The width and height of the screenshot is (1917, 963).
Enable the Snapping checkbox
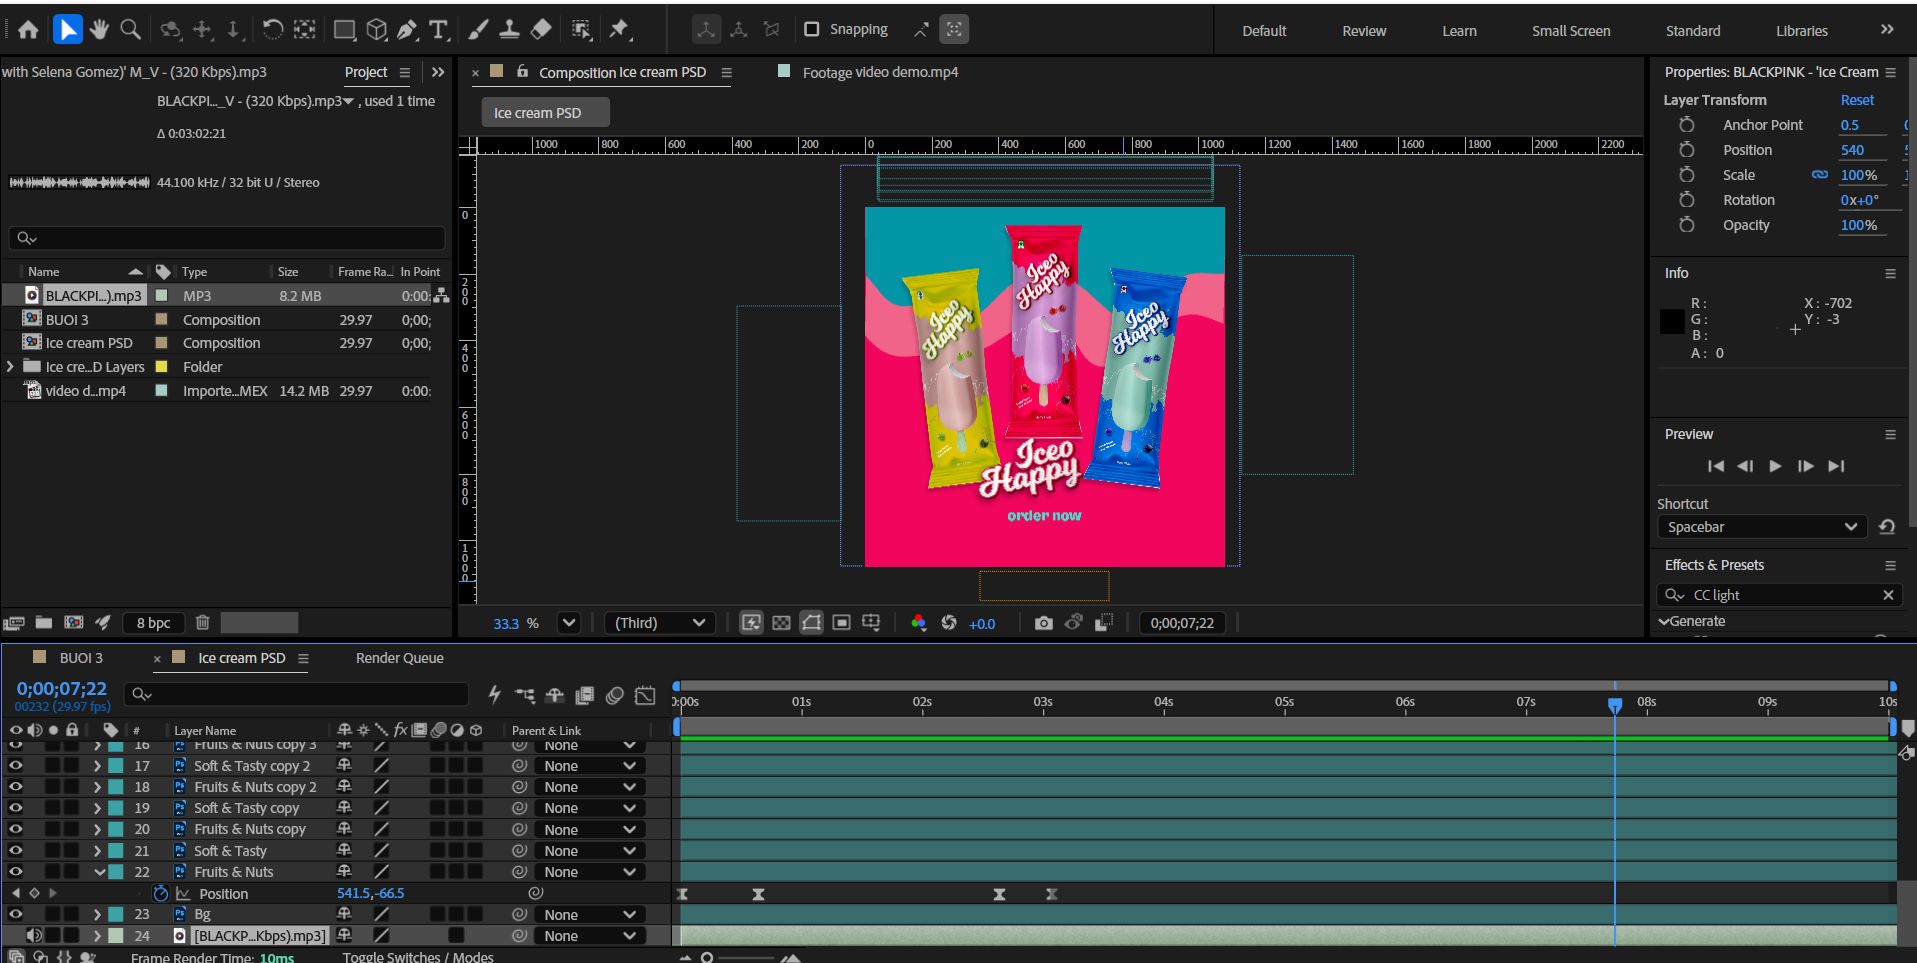812,29
